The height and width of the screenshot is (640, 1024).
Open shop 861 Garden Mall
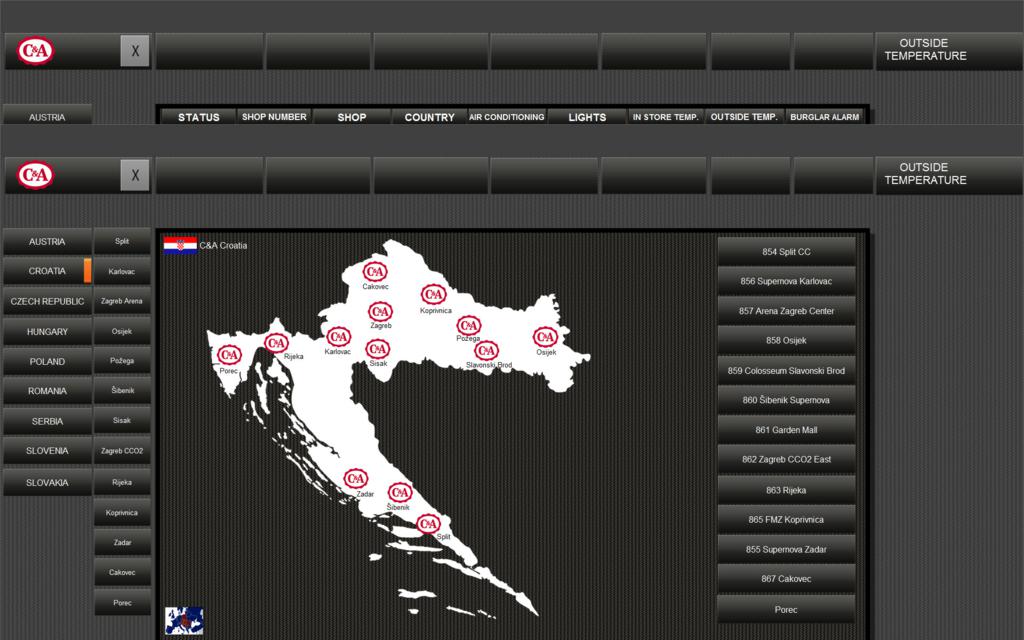click(786, 430)
